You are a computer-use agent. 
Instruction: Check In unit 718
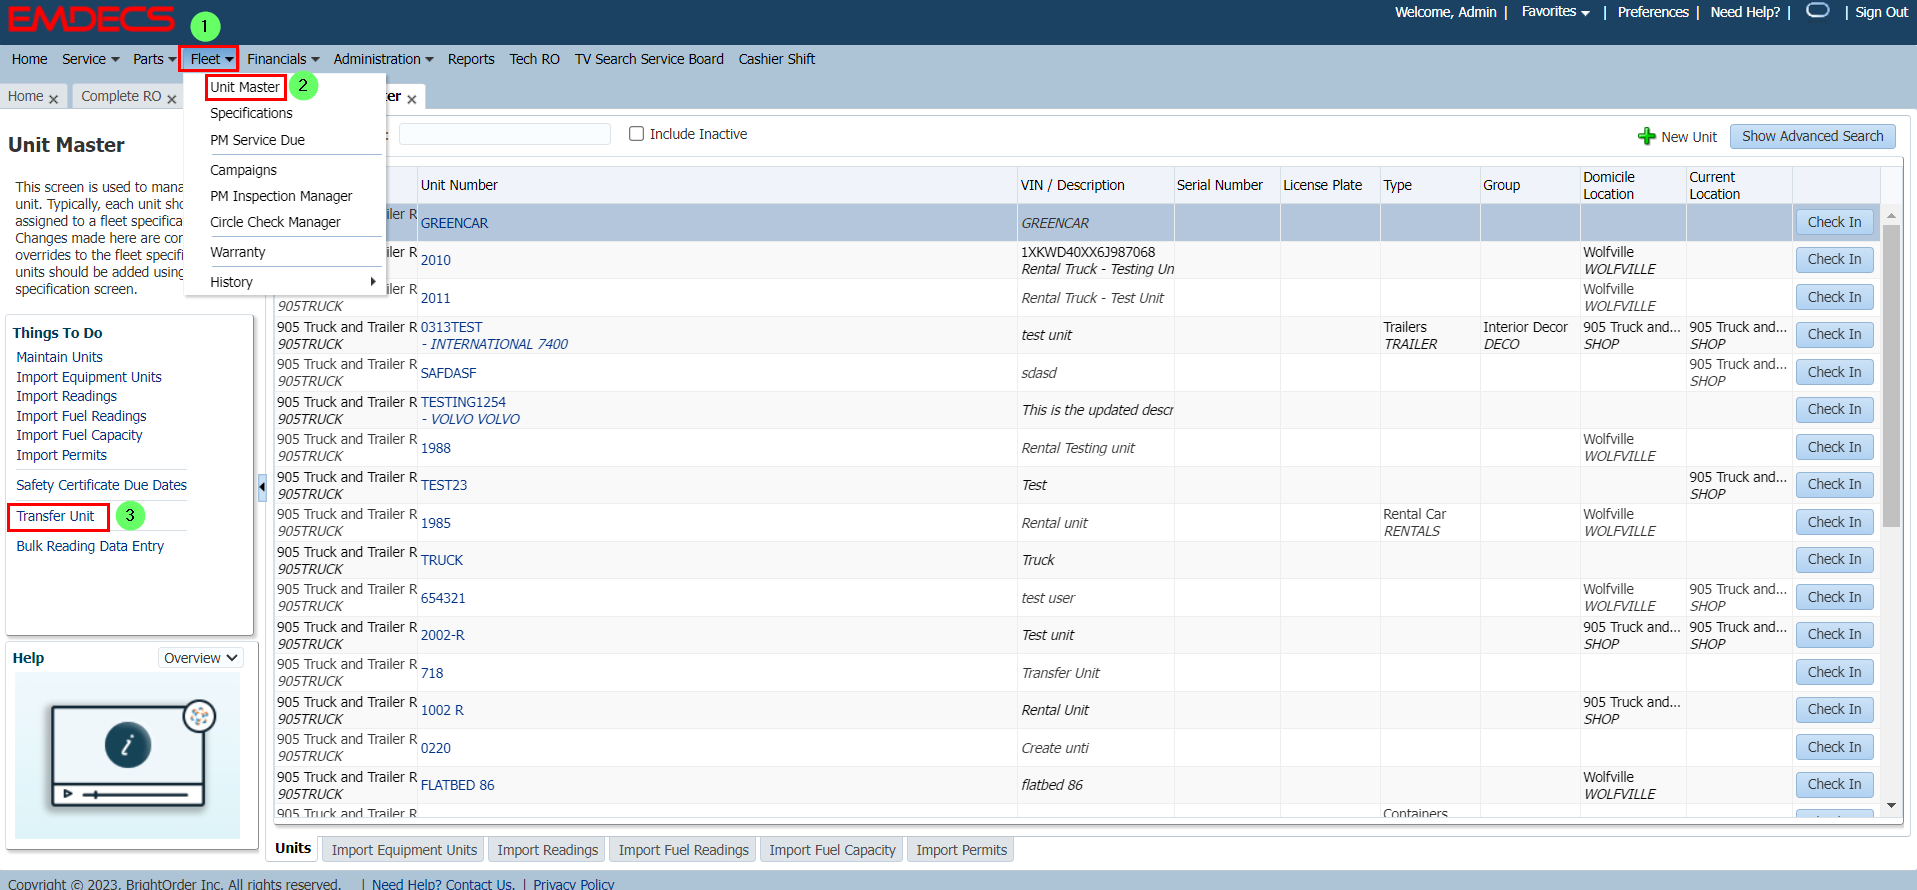coord(1834,672)
